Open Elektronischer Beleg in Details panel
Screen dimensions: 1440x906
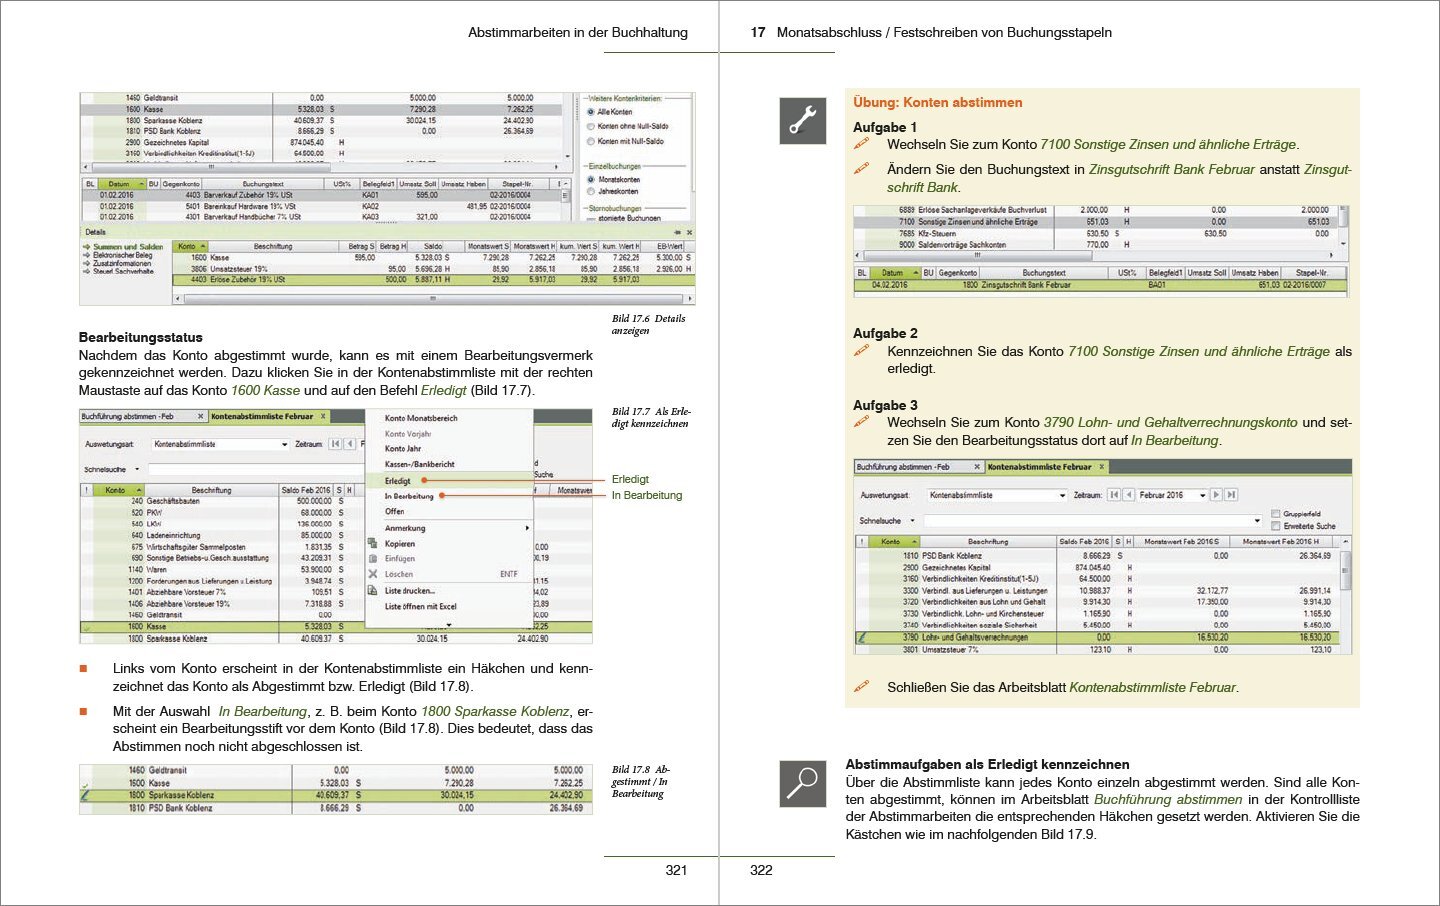(x=123, y=255)
